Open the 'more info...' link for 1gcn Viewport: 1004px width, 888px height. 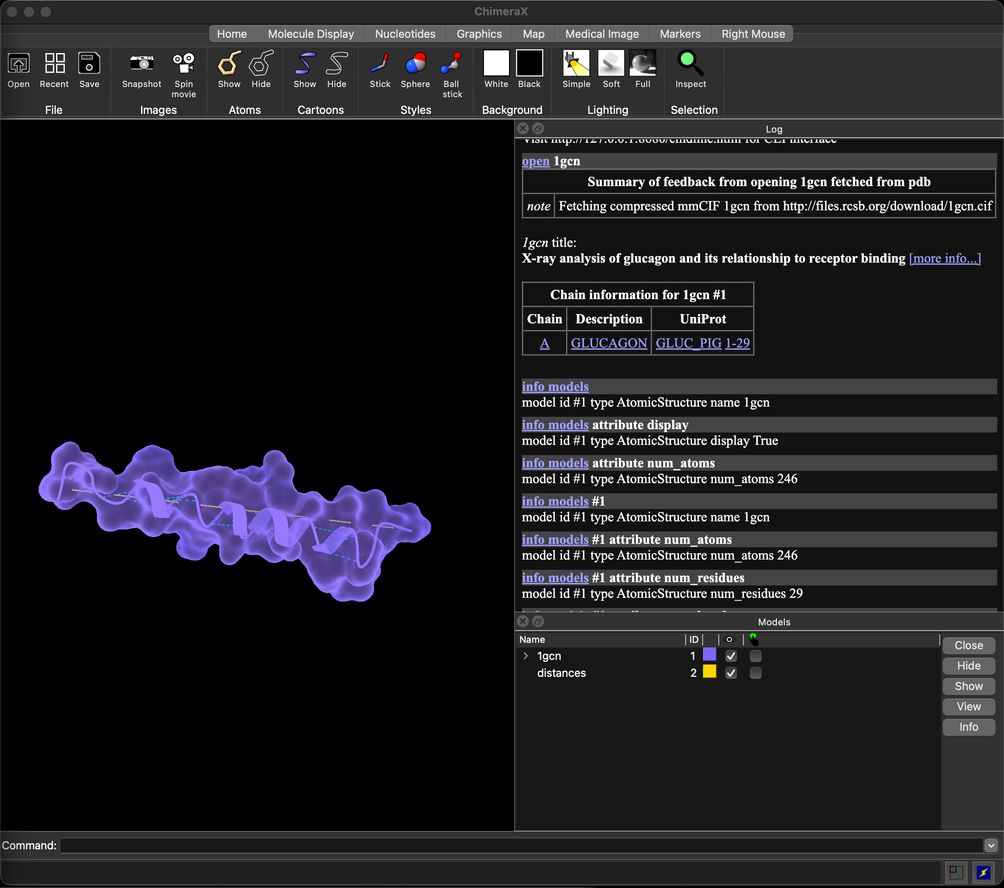pos(944,259)
